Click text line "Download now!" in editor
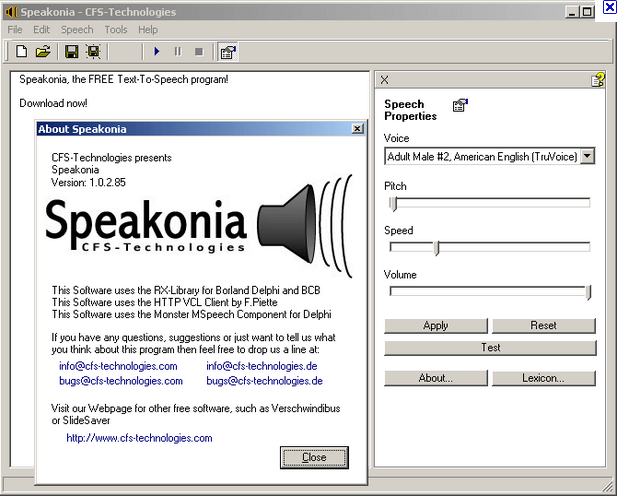640x496 pixels. (x=53, y=103)
